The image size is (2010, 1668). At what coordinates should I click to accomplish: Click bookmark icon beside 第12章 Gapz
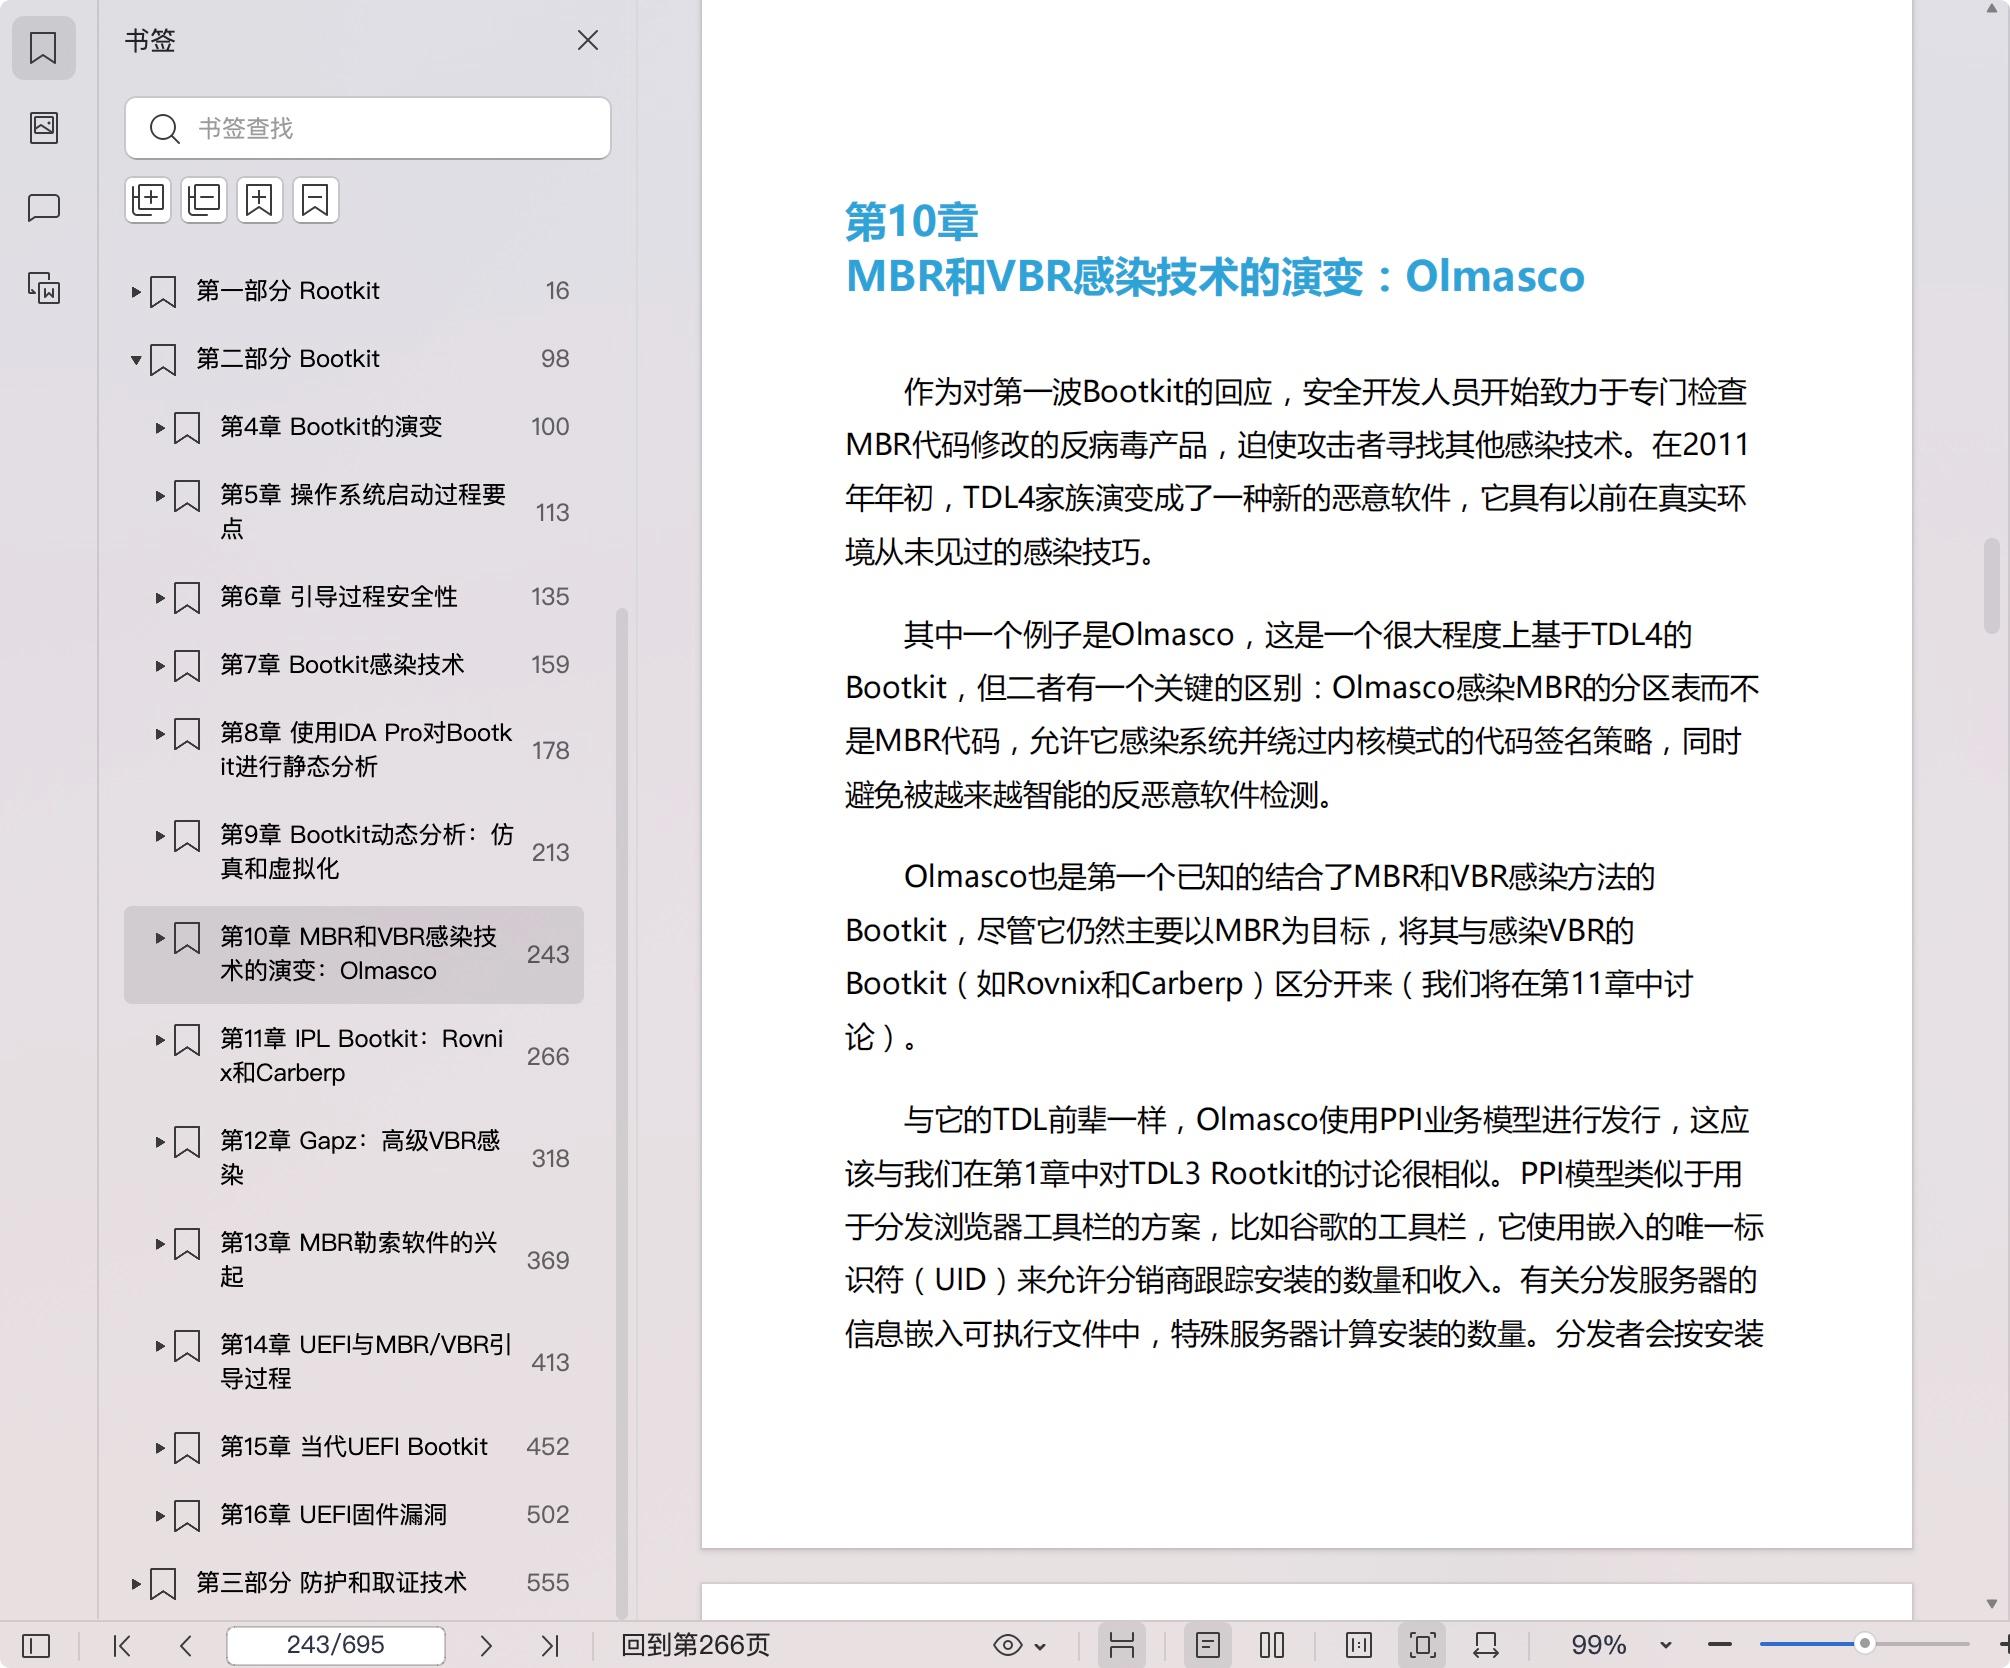click(x=187, y=1142)
